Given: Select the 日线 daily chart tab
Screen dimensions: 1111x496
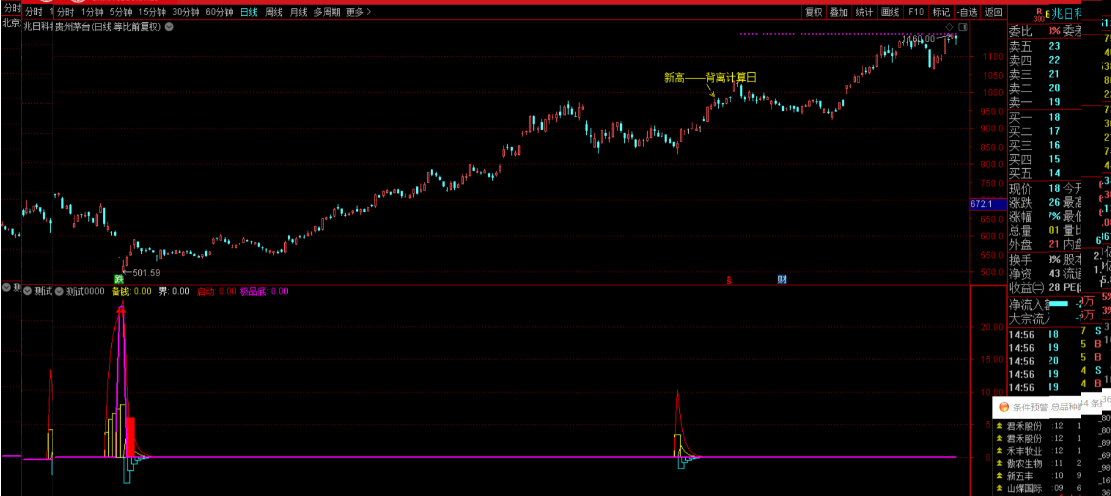Looking at the screenshot, I should coord(249,12).
